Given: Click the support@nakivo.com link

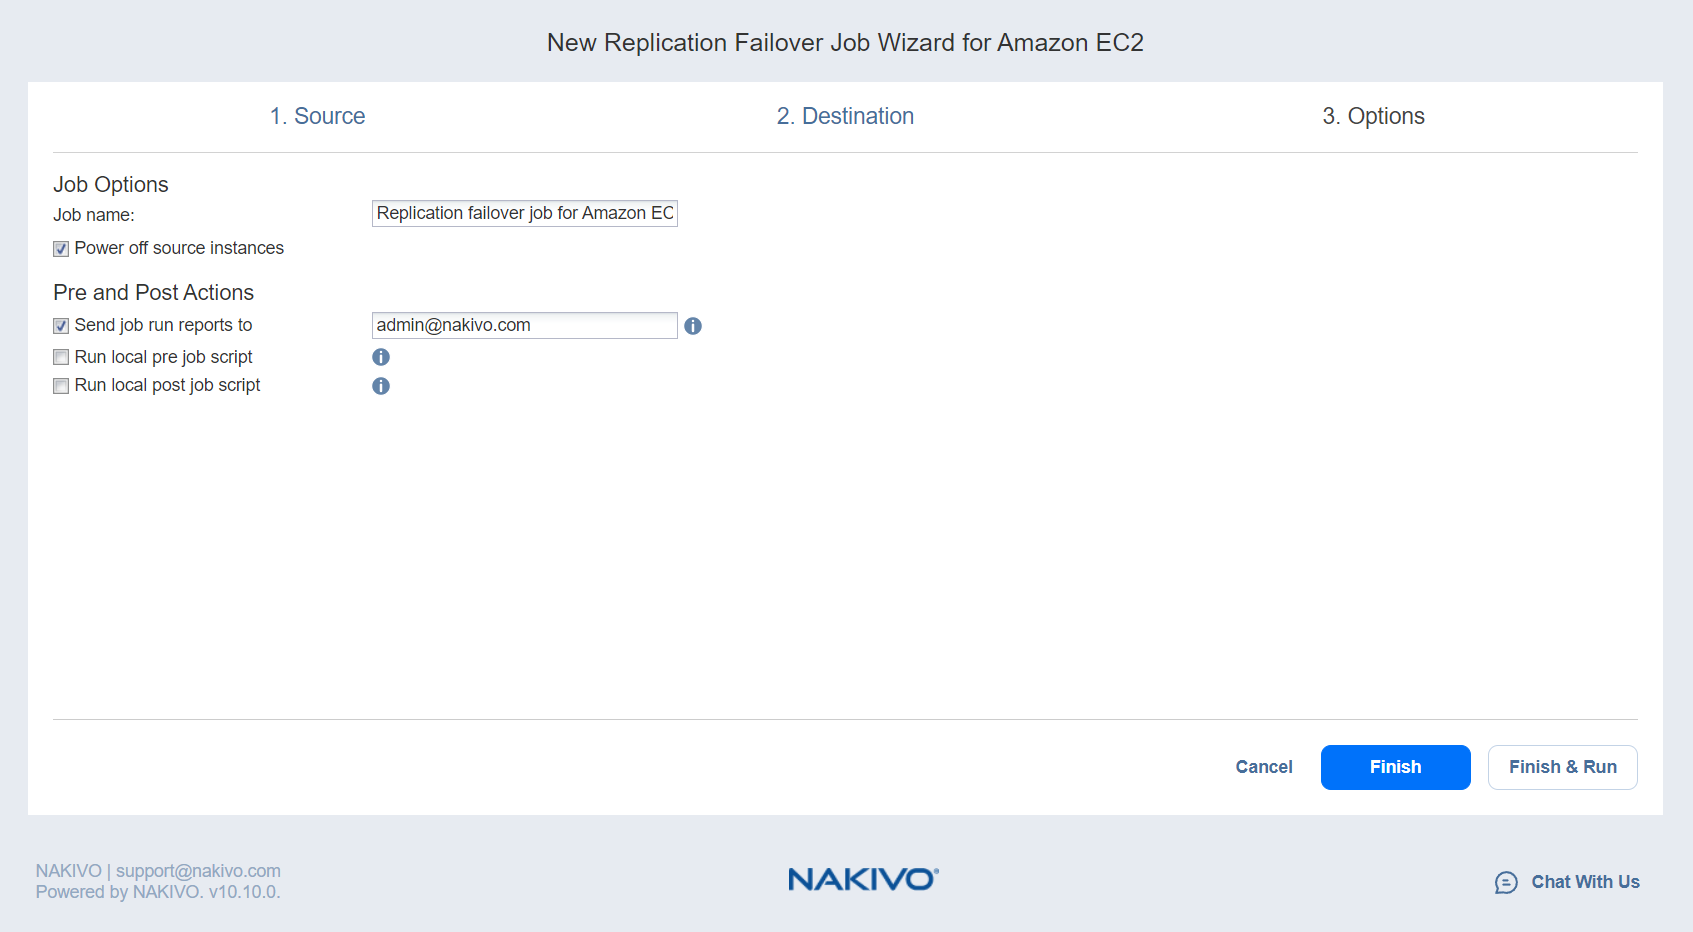Looking at the screenshot, I should click(198, 871).
